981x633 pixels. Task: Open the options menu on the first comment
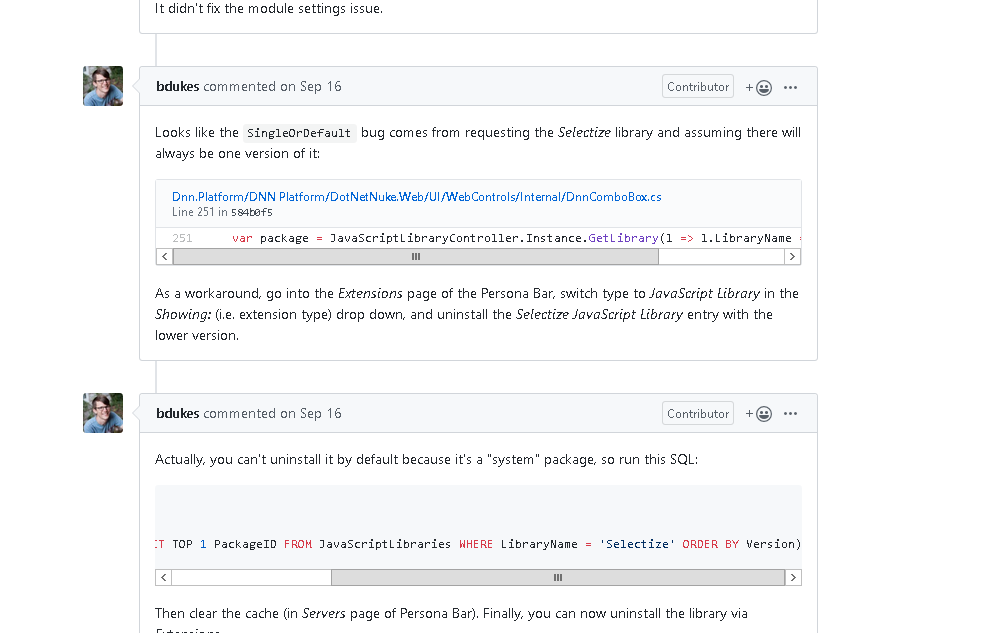(791, 87)
